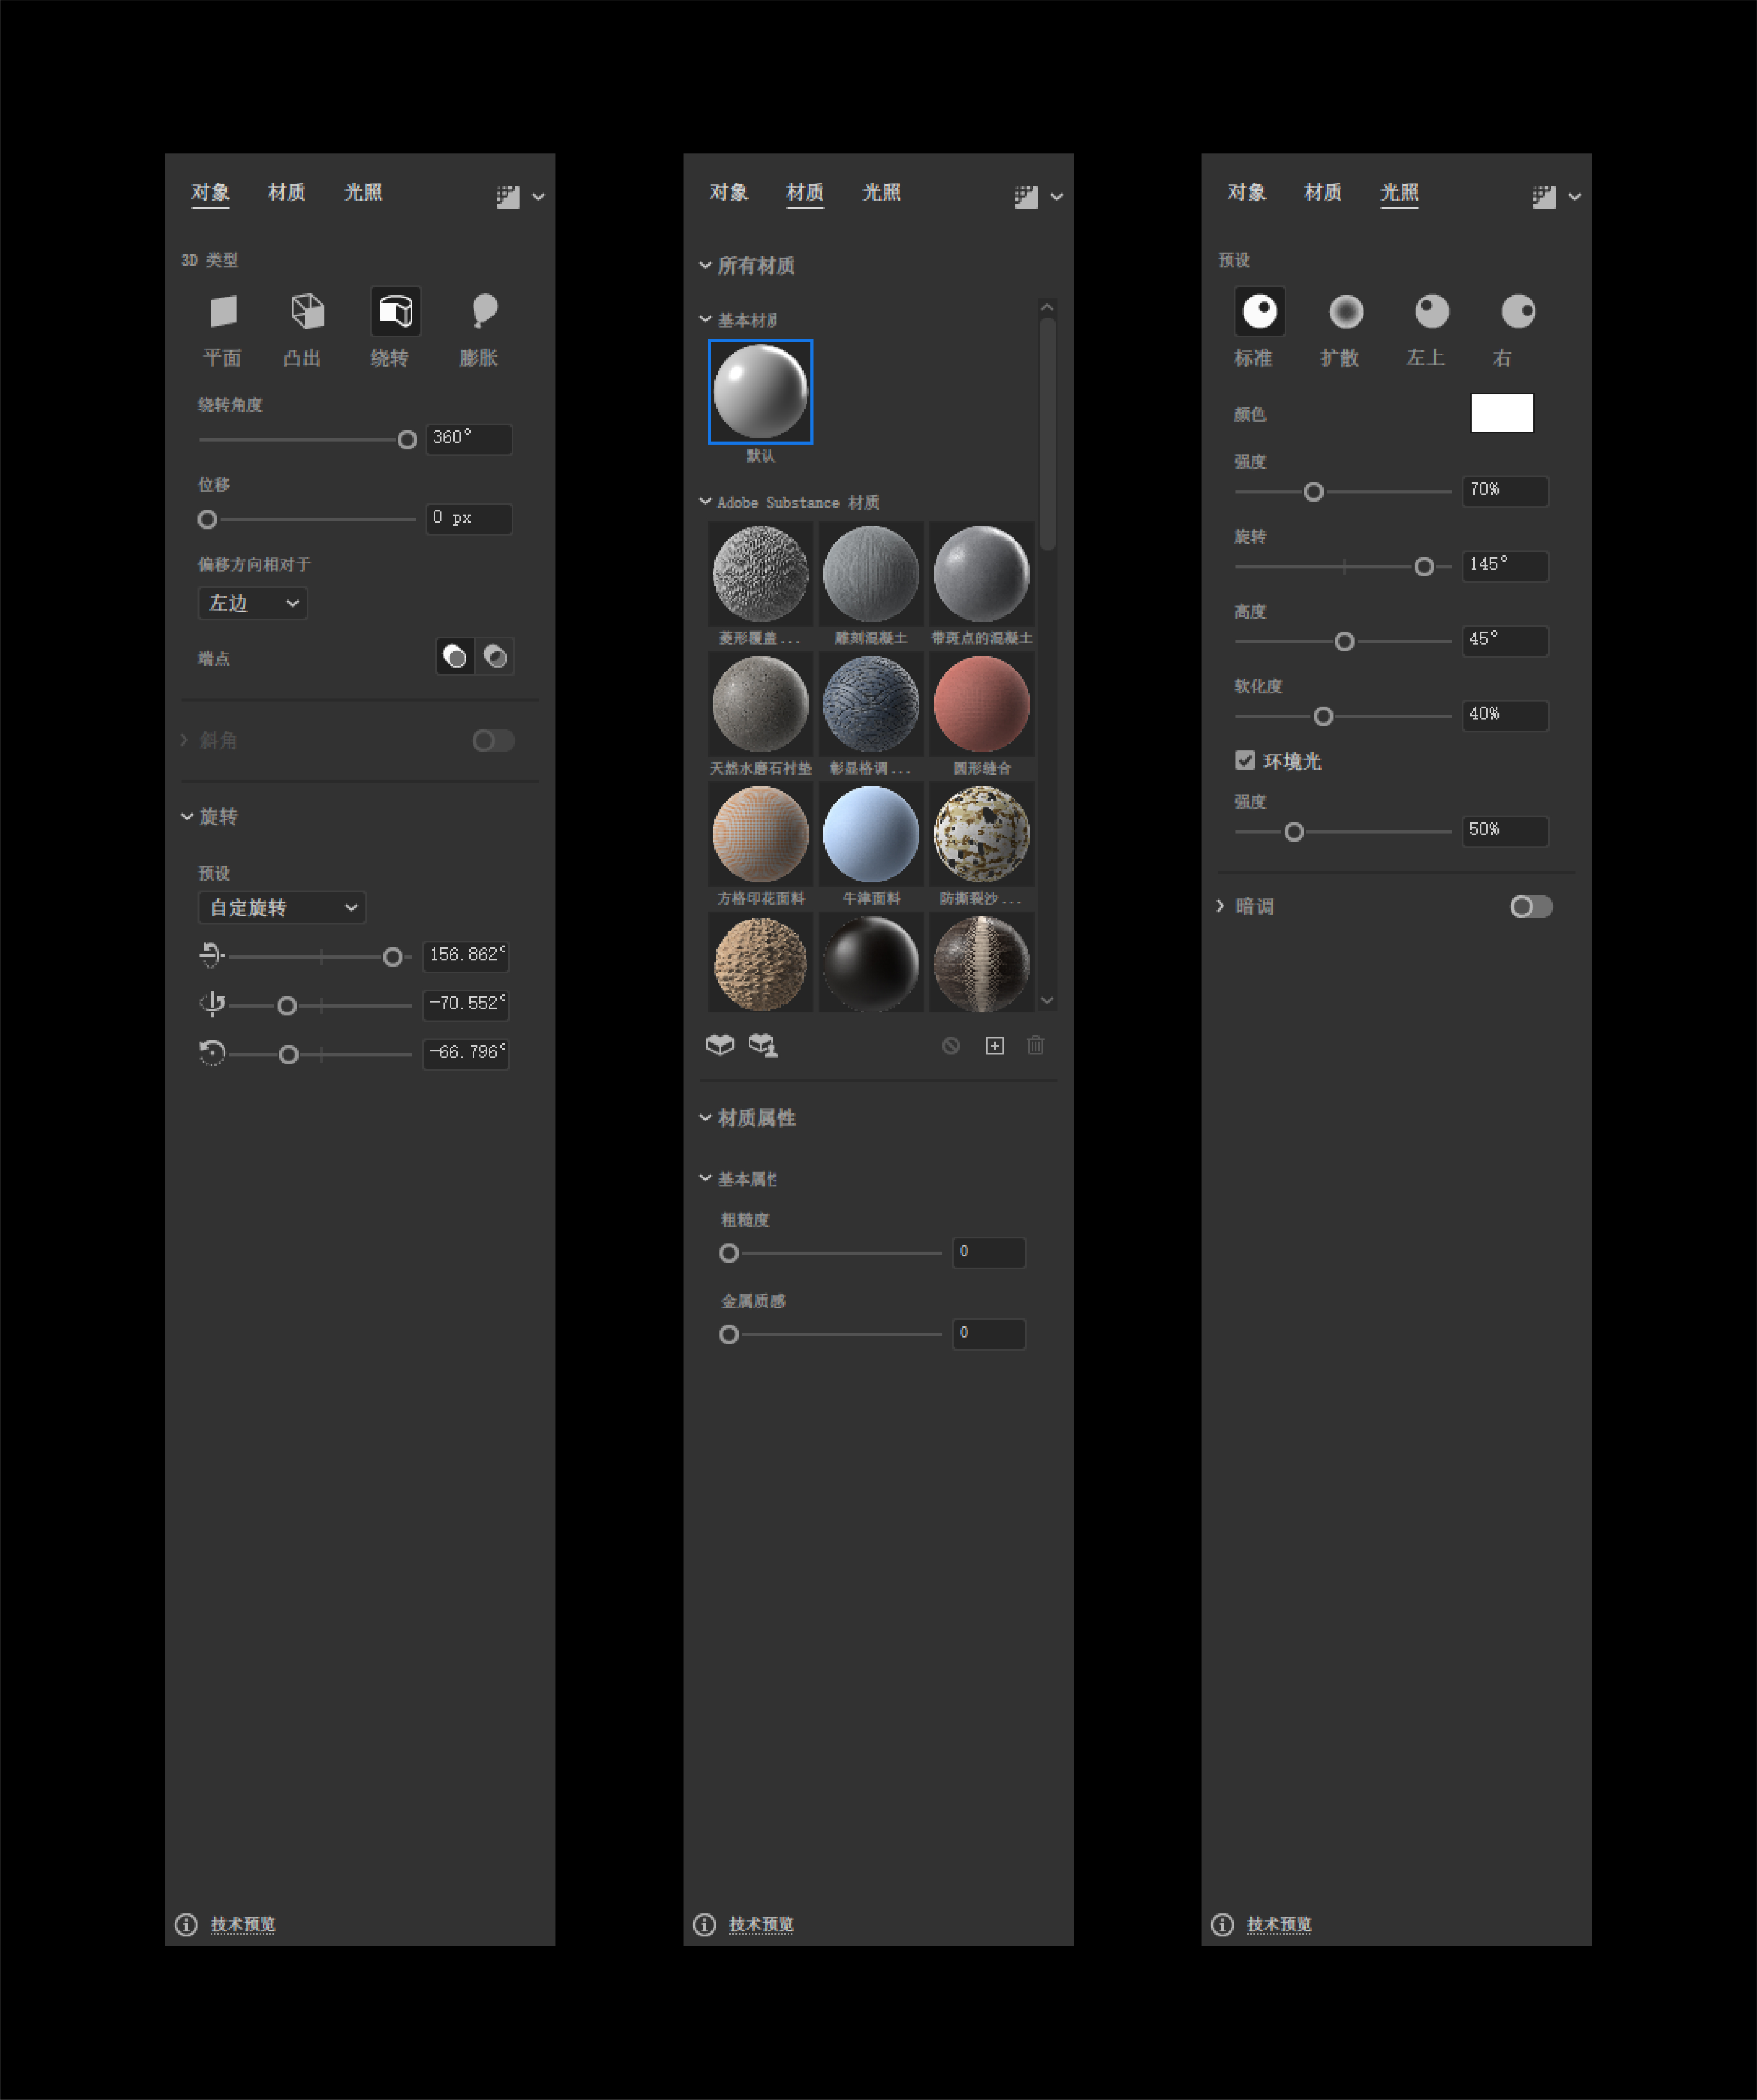Open the 左边 offset direction dropdown
This screenshot has width=1757, height=2100.
(x=252, y=603)
